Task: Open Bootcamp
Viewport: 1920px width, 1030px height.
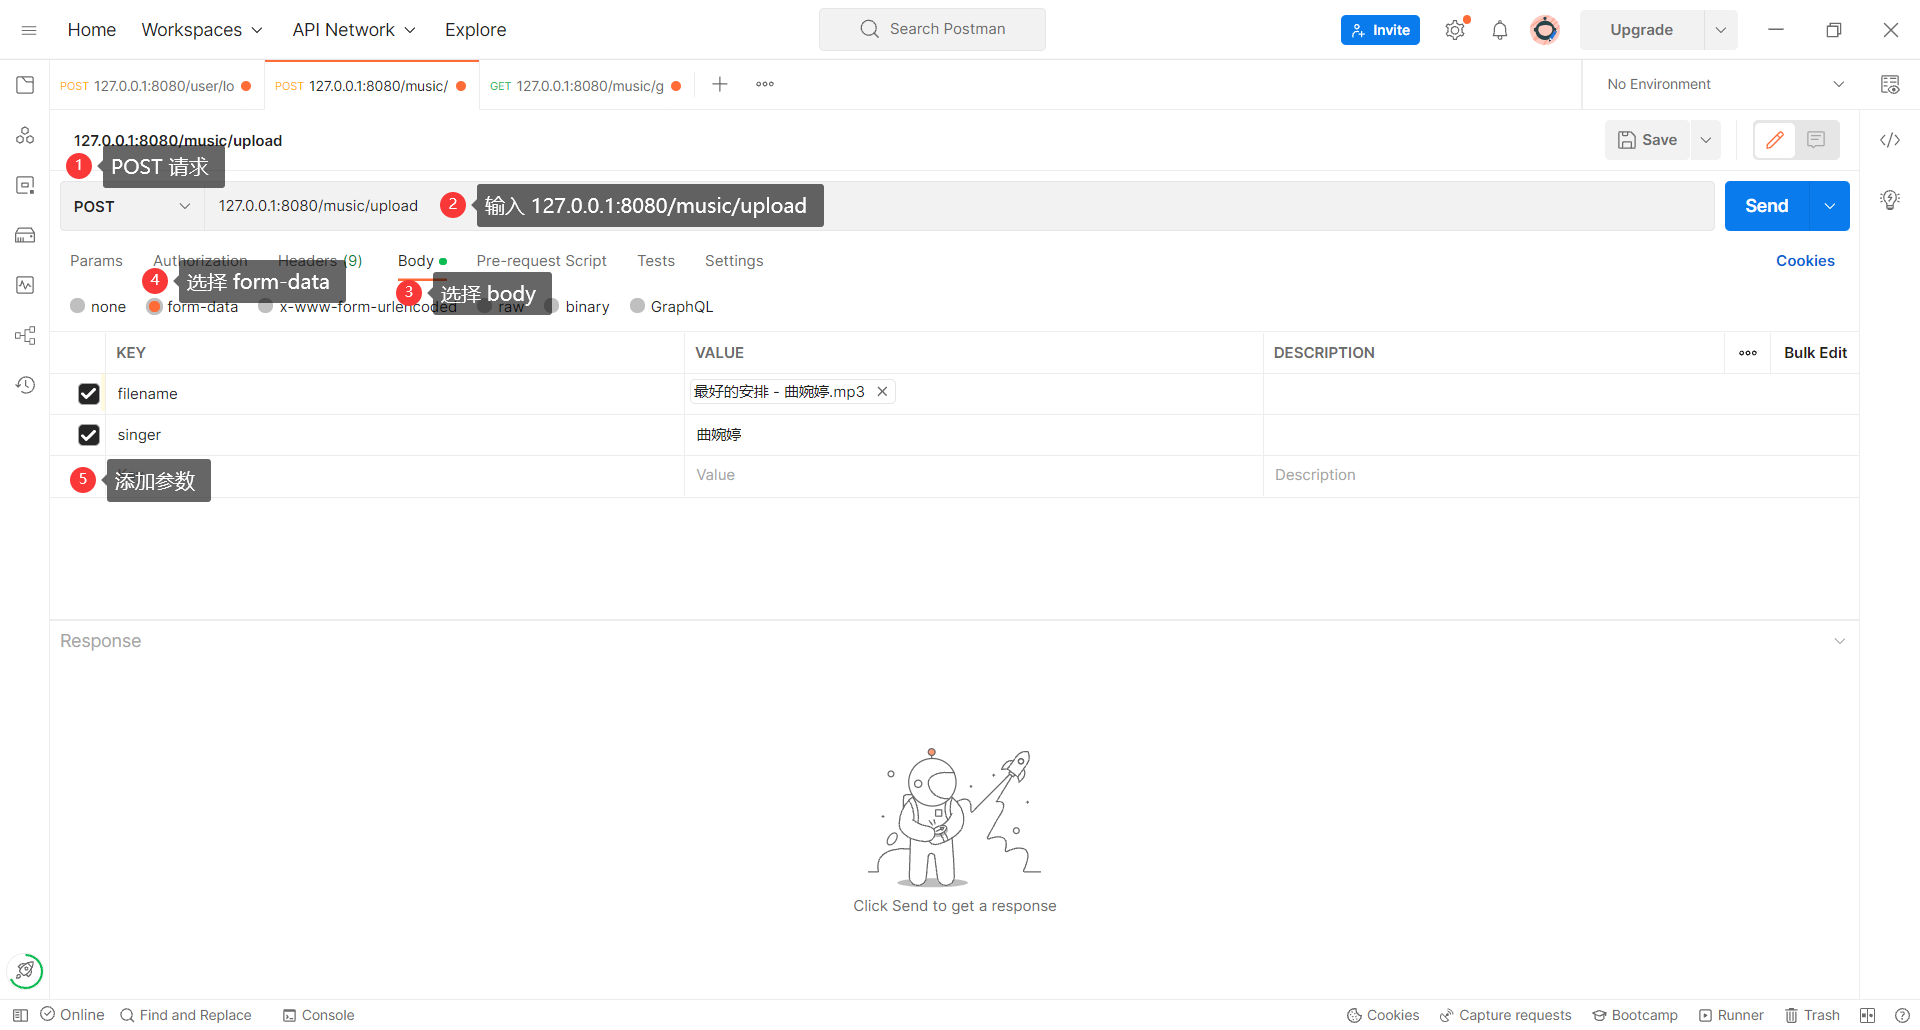Action: pyautogui.click(x=1635, y=1015)
